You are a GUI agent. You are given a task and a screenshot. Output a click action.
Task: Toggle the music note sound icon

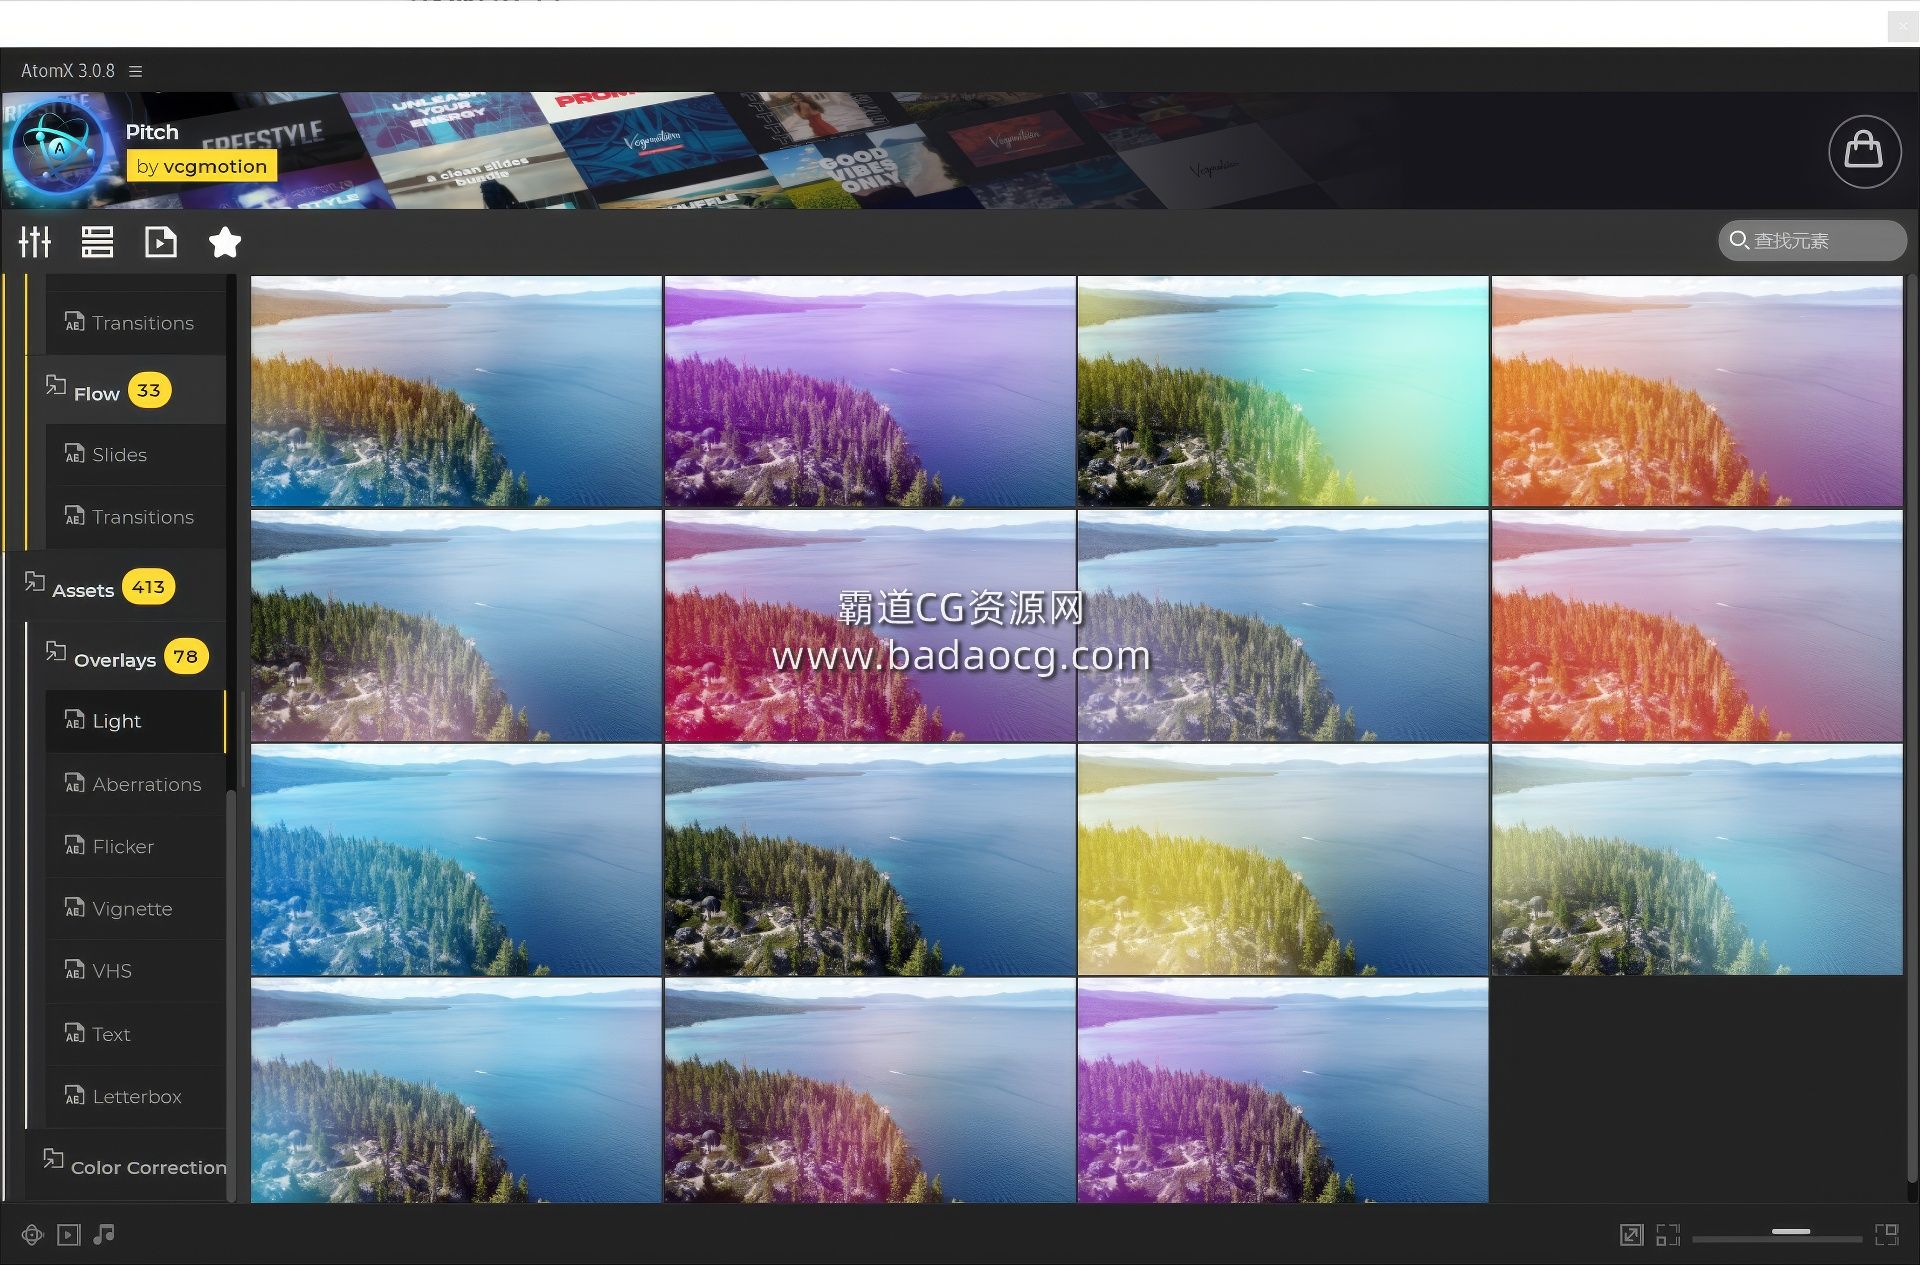(104, 1235)
